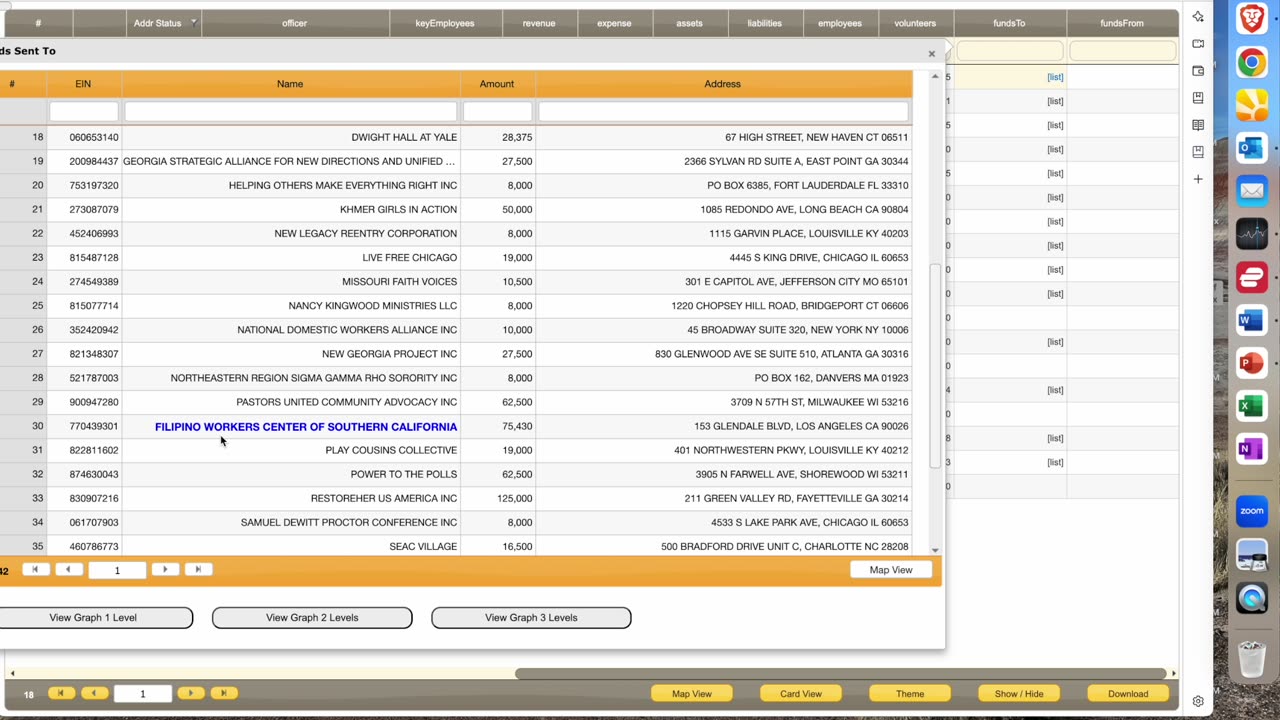Click the dialog vertical scrollbar down arrow
Image resolution: width=1280 pixels, height=720 pixels.
[x=936, y=550]
